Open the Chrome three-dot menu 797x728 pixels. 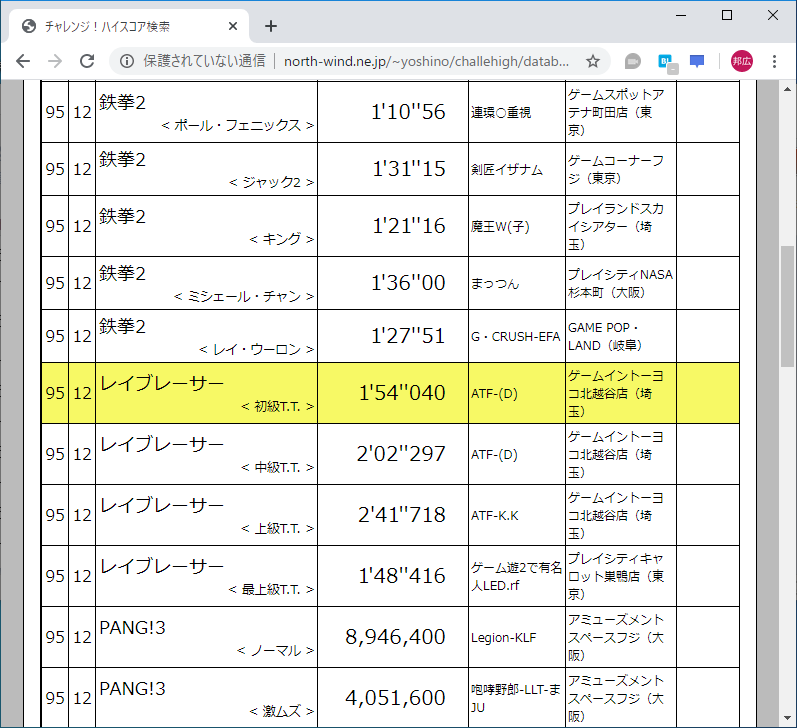774,62
